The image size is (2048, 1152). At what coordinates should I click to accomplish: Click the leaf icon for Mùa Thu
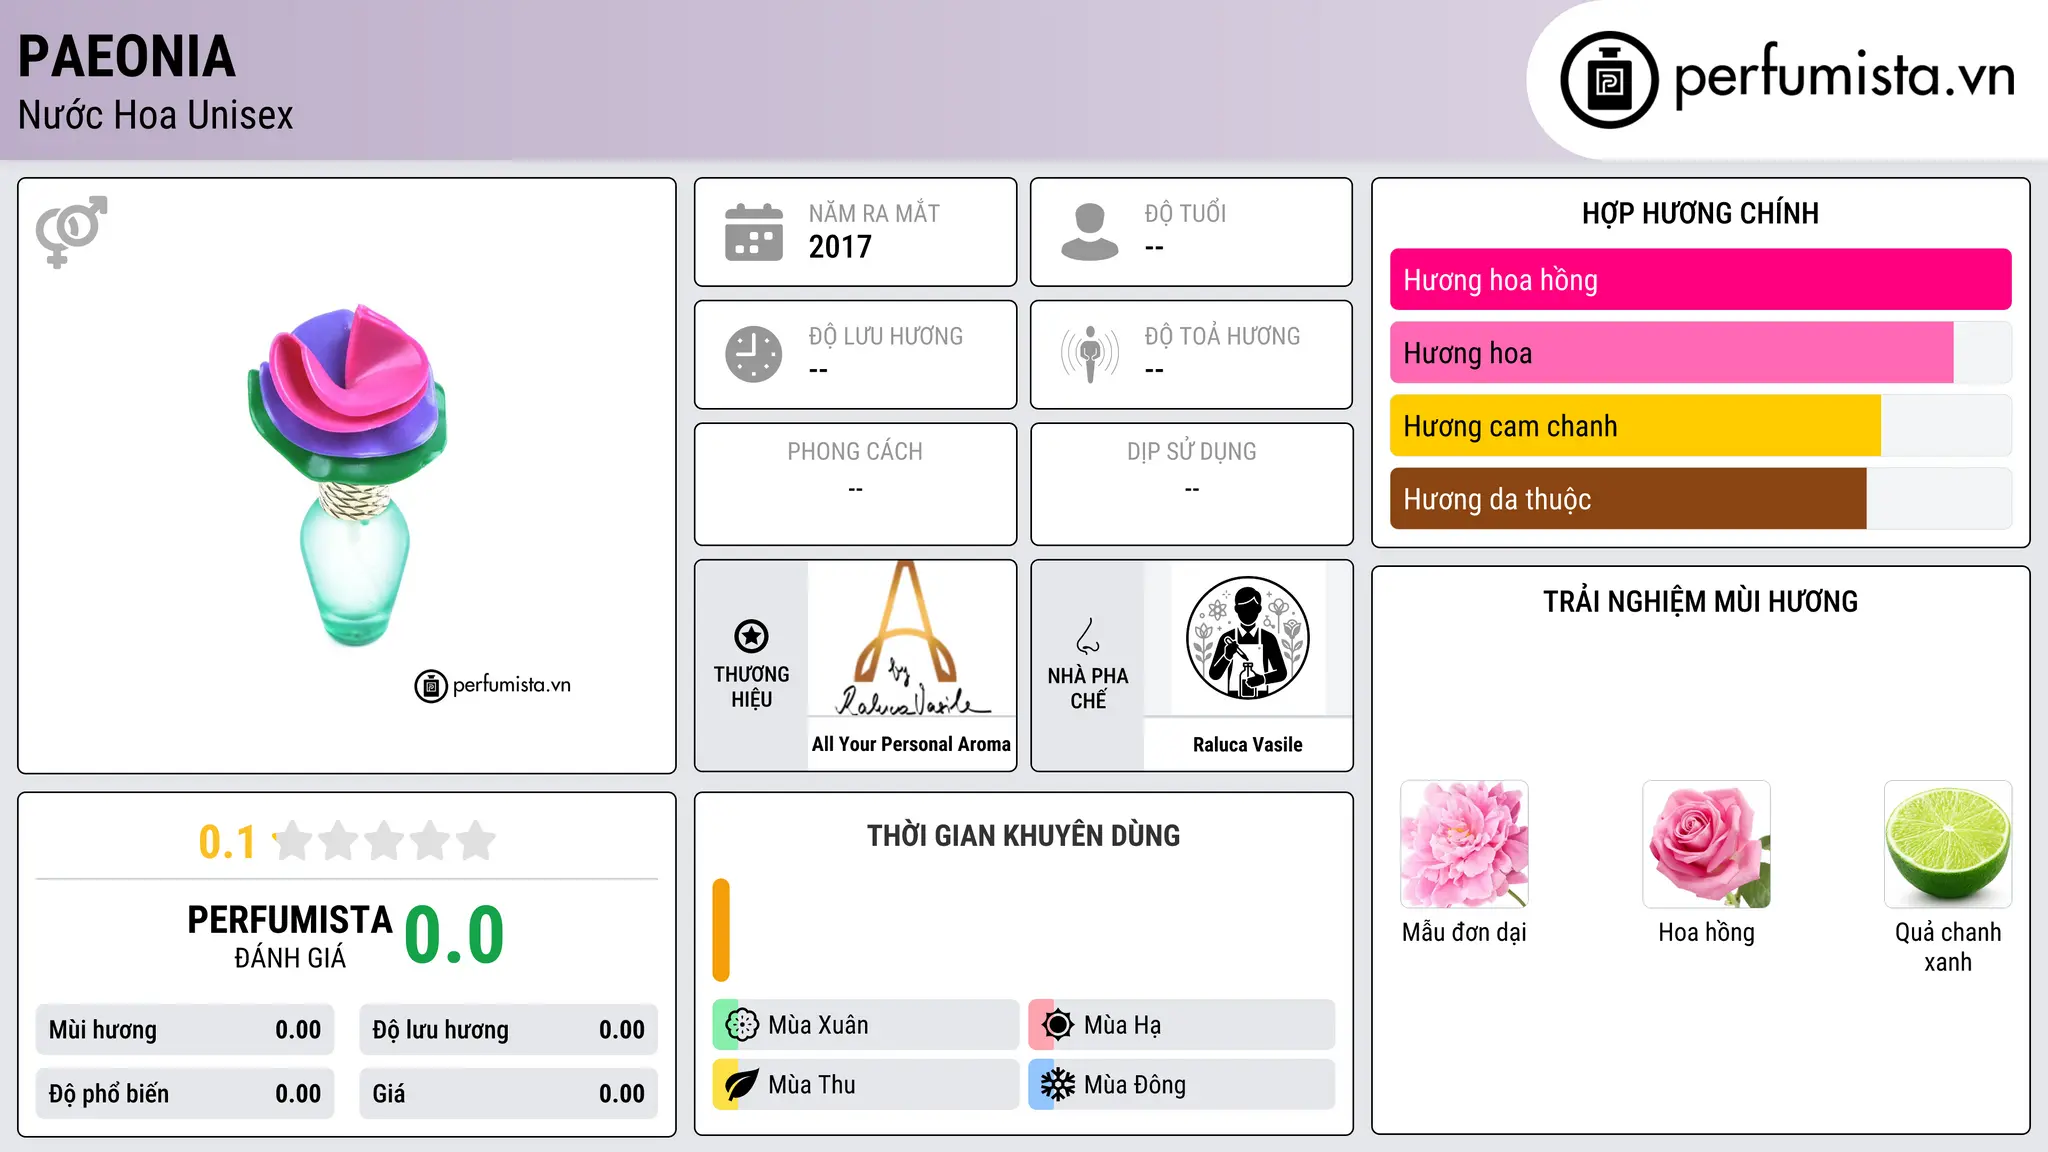[742, 1085]
